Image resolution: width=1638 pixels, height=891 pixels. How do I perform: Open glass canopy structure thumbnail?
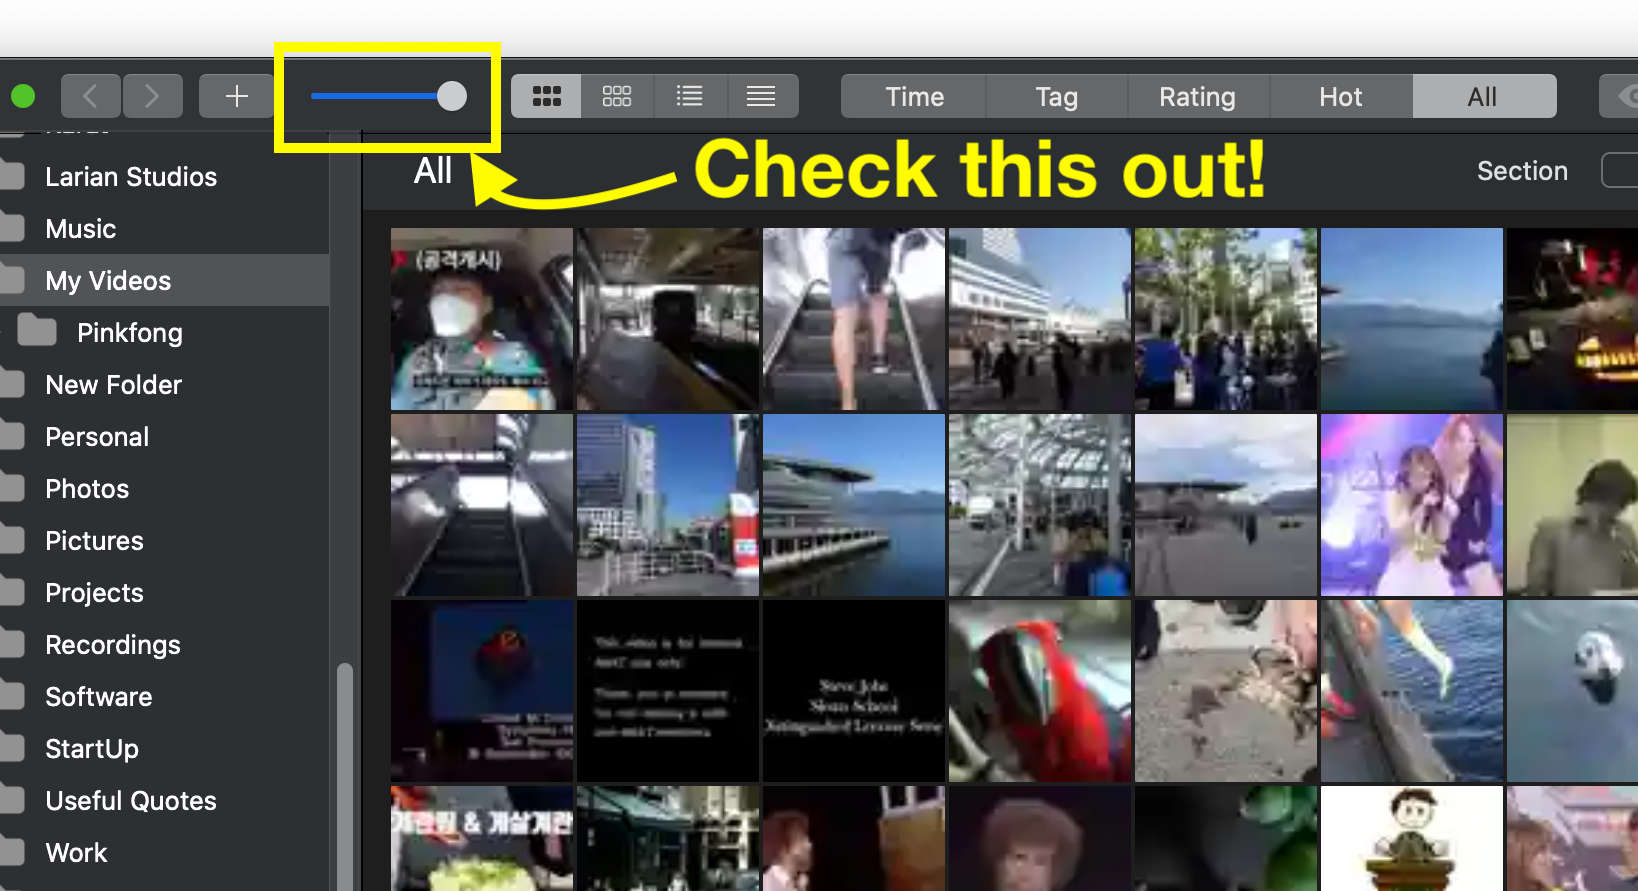[x=1040, y=505]
